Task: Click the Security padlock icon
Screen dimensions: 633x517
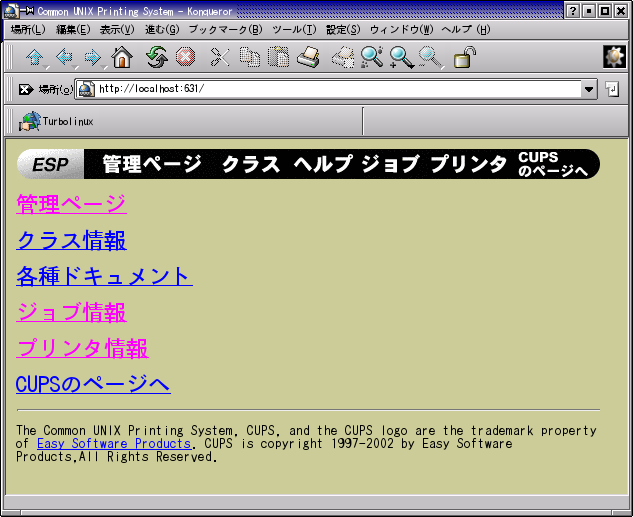Action: tap(465, 57)
